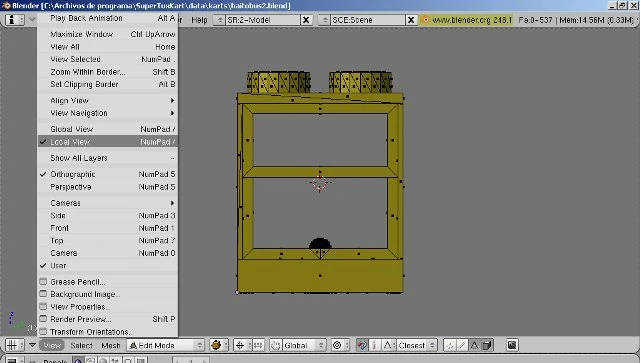Open the Edit Mode dropdown
Screen dimensions: 640x363
point(165,345)
